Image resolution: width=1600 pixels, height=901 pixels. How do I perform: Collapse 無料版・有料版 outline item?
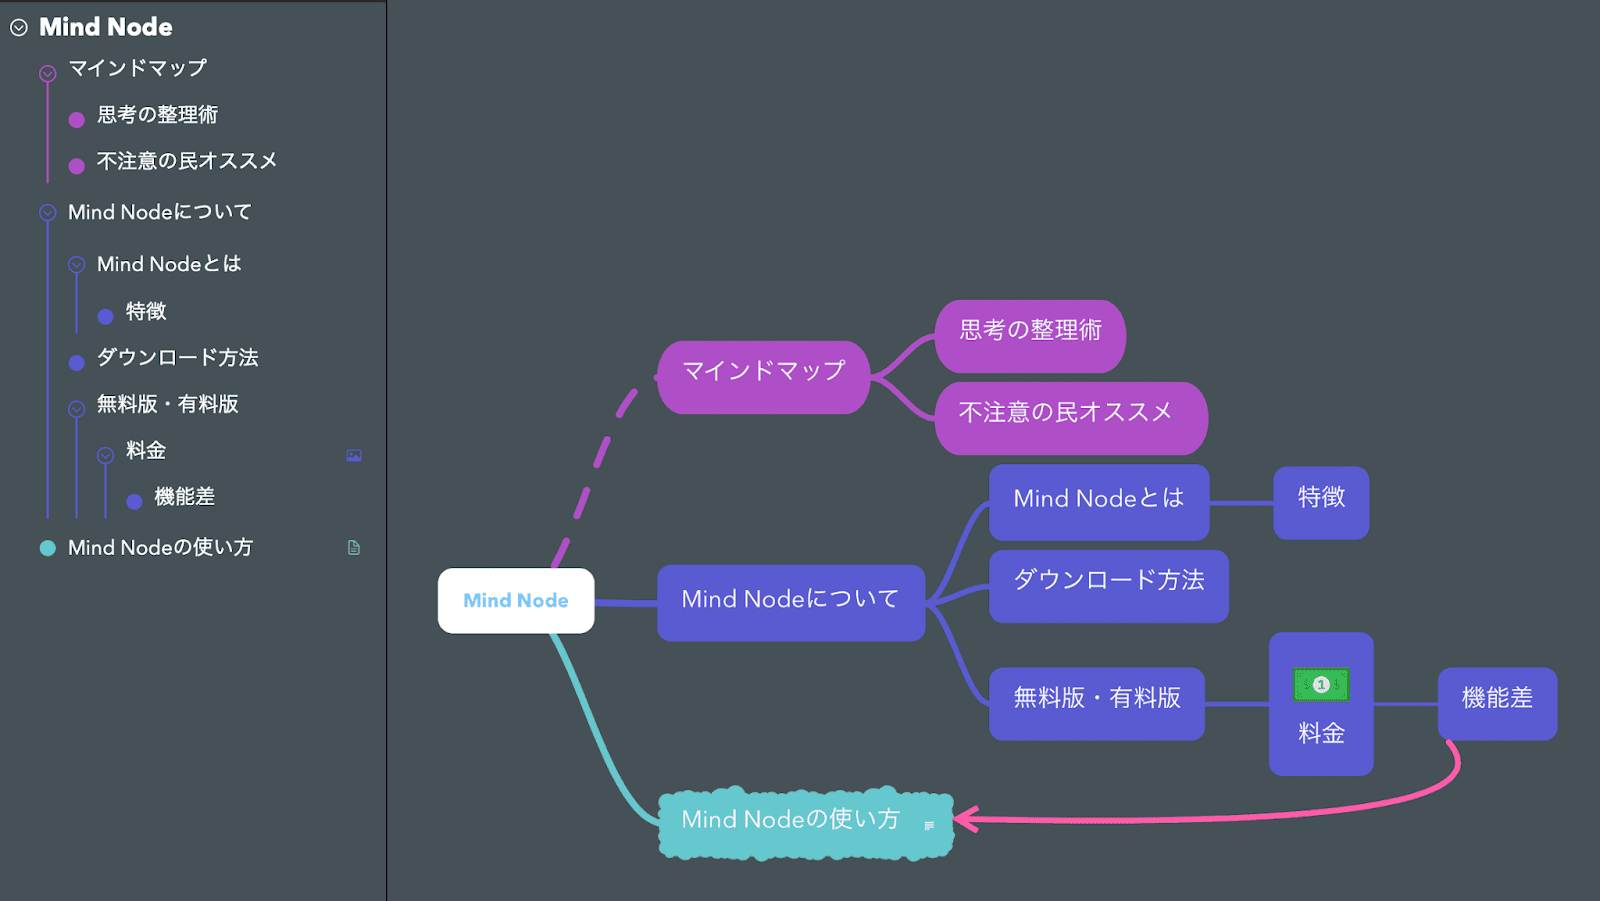pos(76,408)
